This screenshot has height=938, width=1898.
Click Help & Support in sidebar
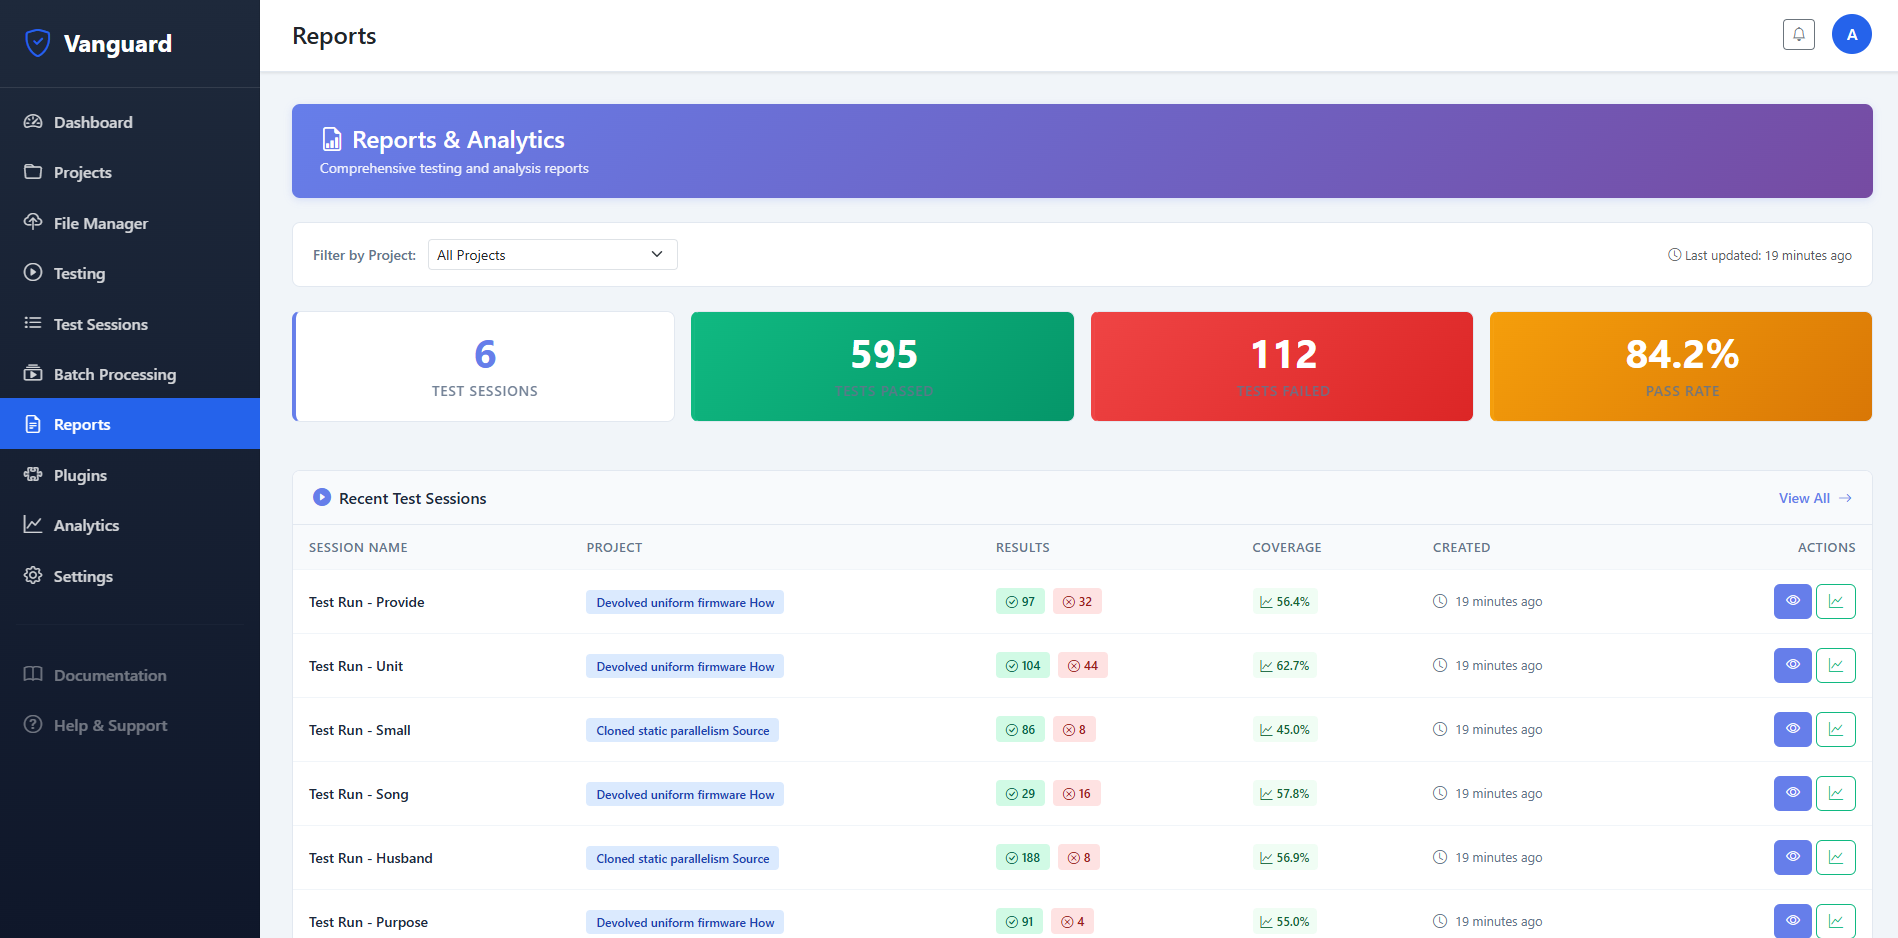(110, 725)
